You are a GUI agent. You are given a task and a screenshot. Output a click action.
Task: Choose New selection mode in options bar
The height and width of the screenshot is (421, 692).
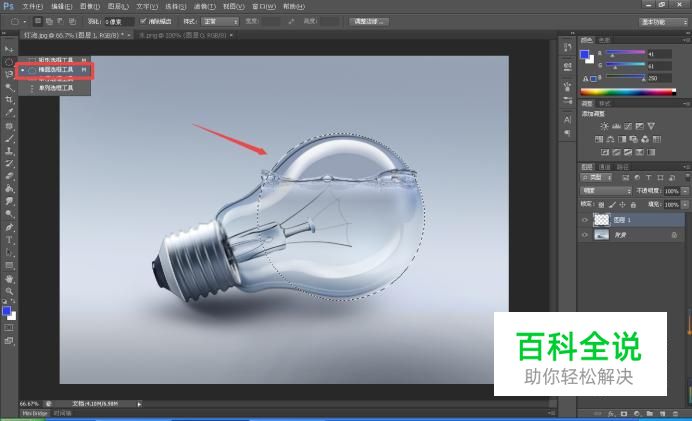[38, 21]
